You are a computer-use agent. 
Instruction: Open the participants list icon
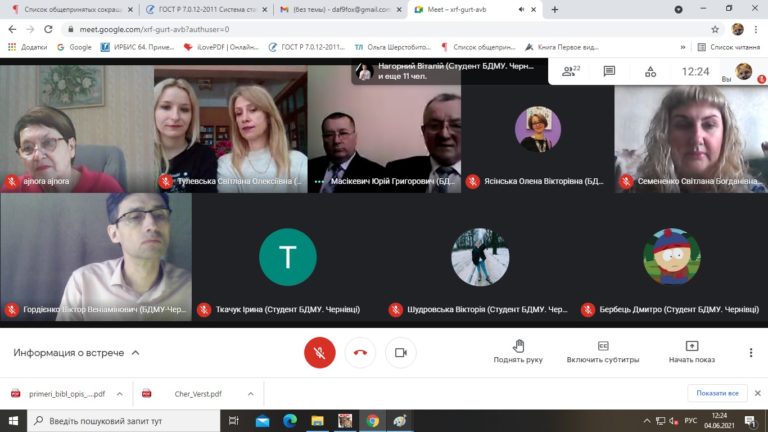pyautogui.click(x=571, y=72)
